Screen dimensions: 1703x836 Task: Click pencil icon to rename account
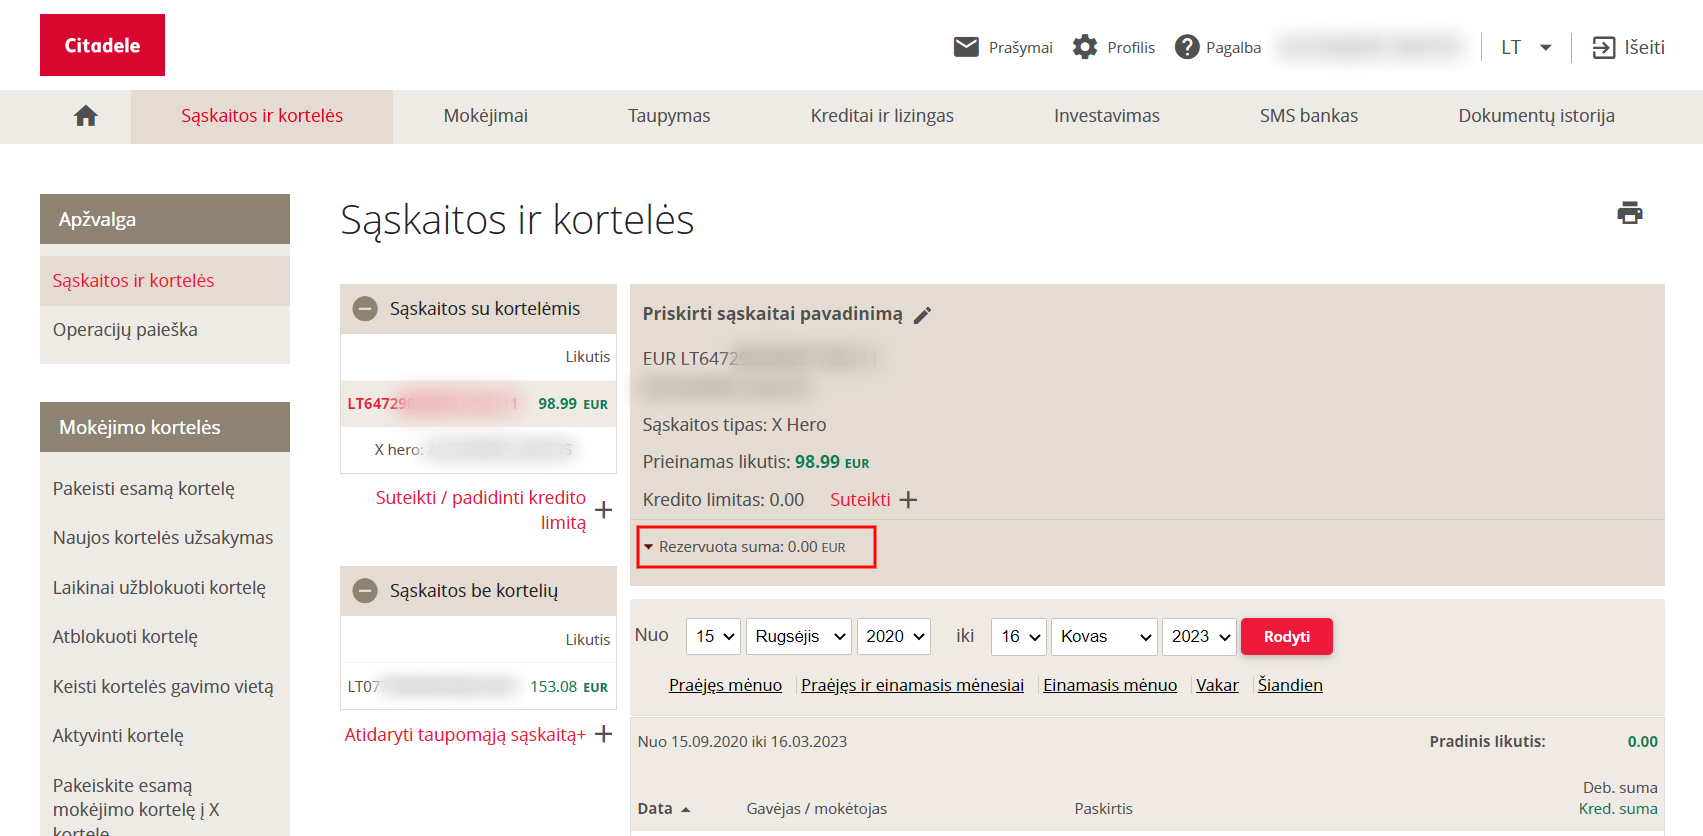point(923,315)
